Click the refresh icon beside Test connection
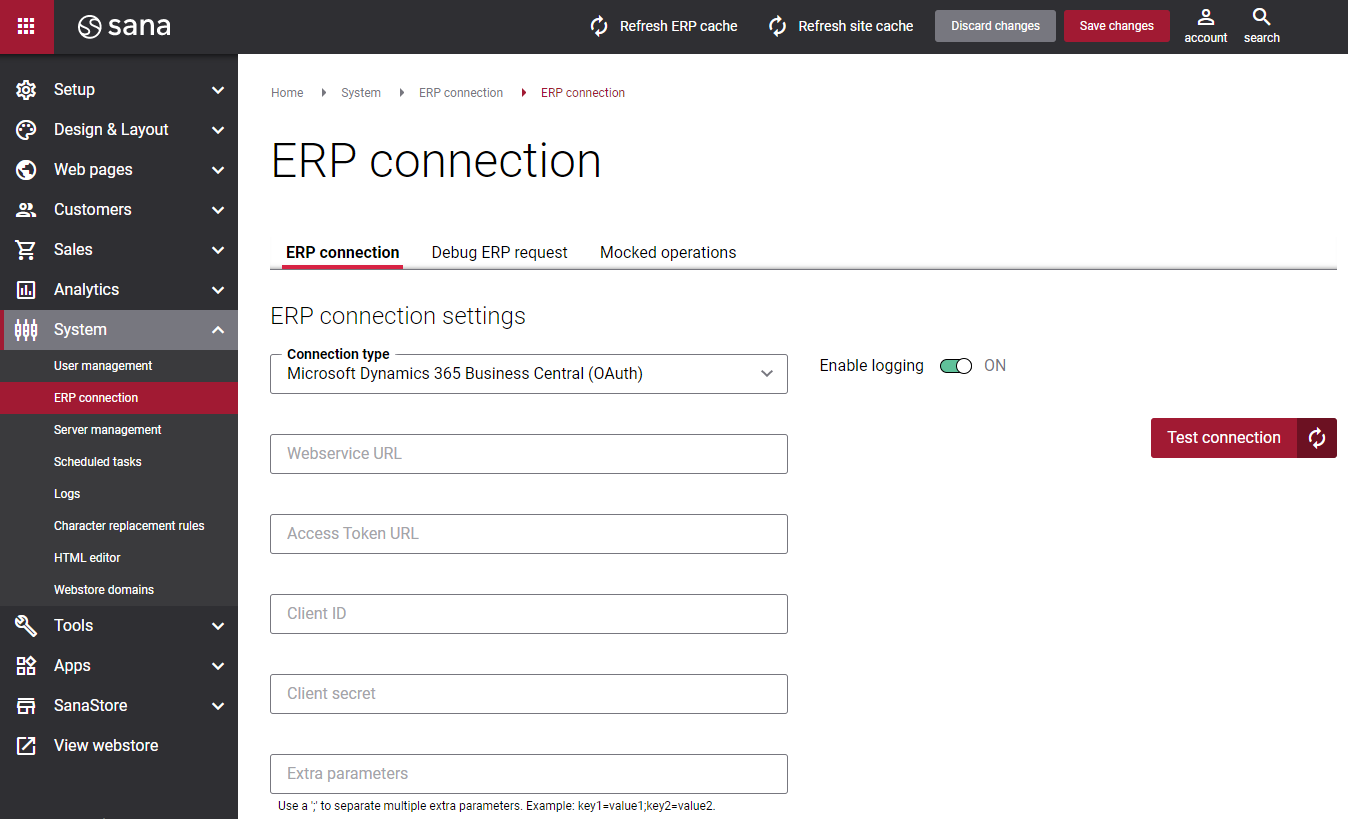1348x819 pixels. tap(1317, 438)
